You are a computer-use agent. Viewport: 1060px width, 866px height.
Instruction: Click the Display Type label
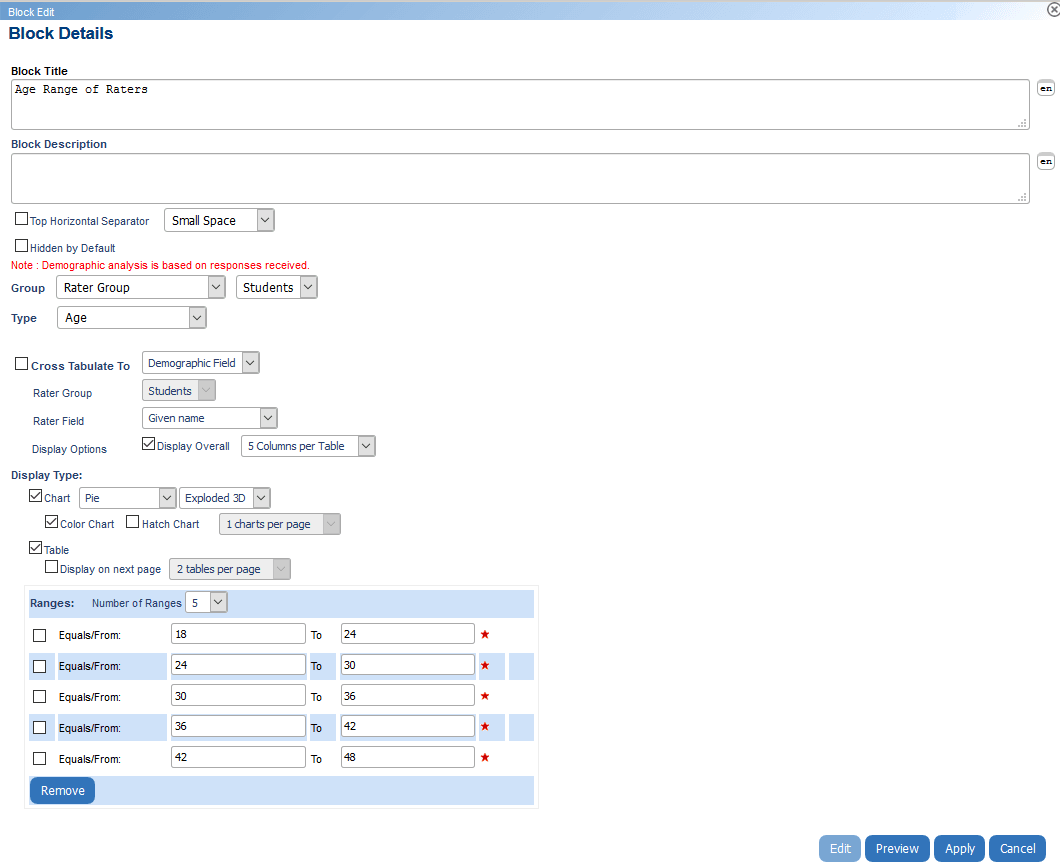click(x=47, y=475)
